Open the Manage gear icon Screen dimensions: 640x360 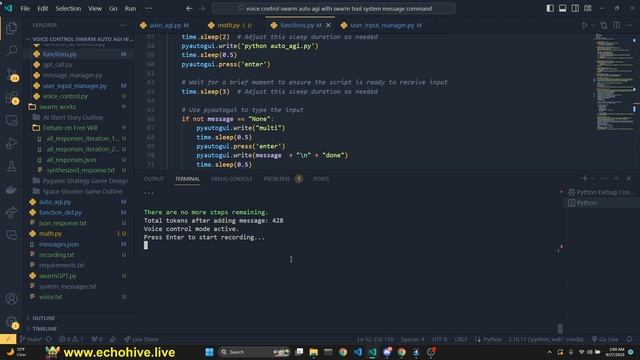[11, 322]
